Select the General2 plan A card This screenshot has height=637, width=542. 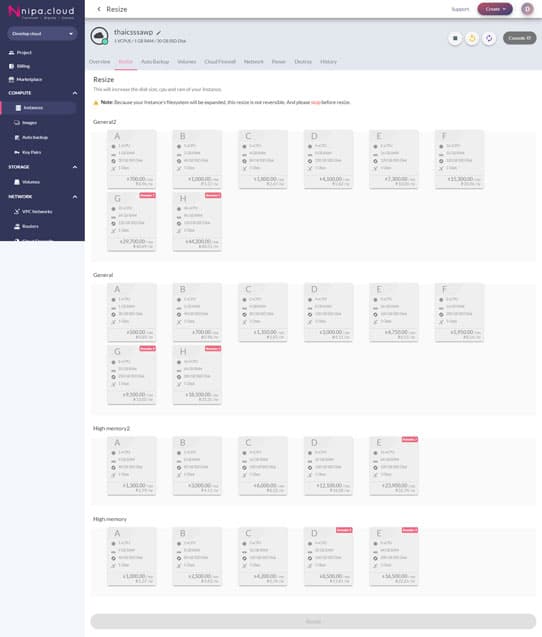pos(132,159)
